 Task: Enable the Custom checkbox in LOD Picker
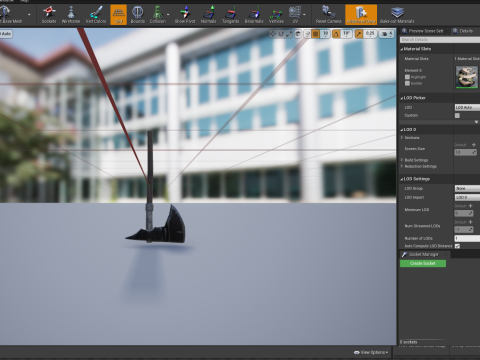[x=457, y=115]
